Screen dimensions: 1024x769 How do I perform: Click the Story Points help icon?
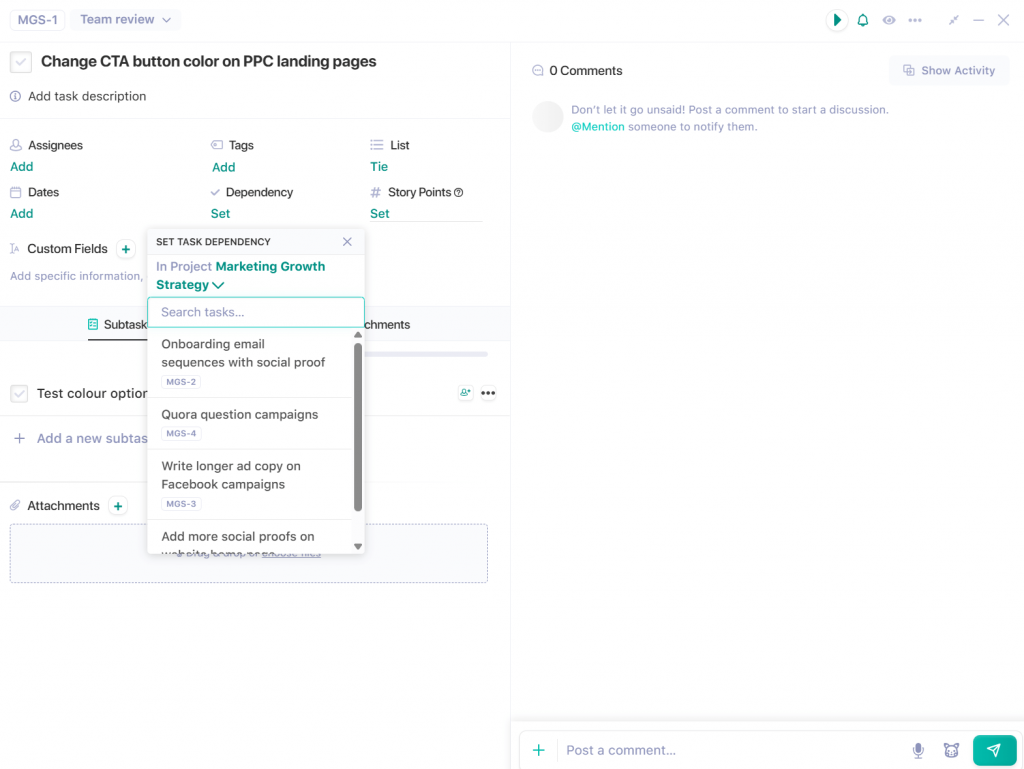click(458, 193)
